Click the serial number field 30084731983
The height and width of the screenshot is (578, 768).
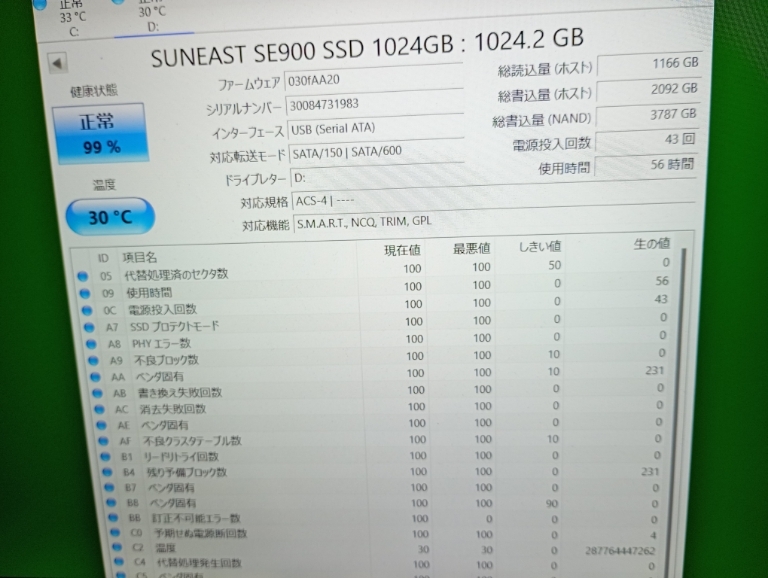click(x=374, y=104)
